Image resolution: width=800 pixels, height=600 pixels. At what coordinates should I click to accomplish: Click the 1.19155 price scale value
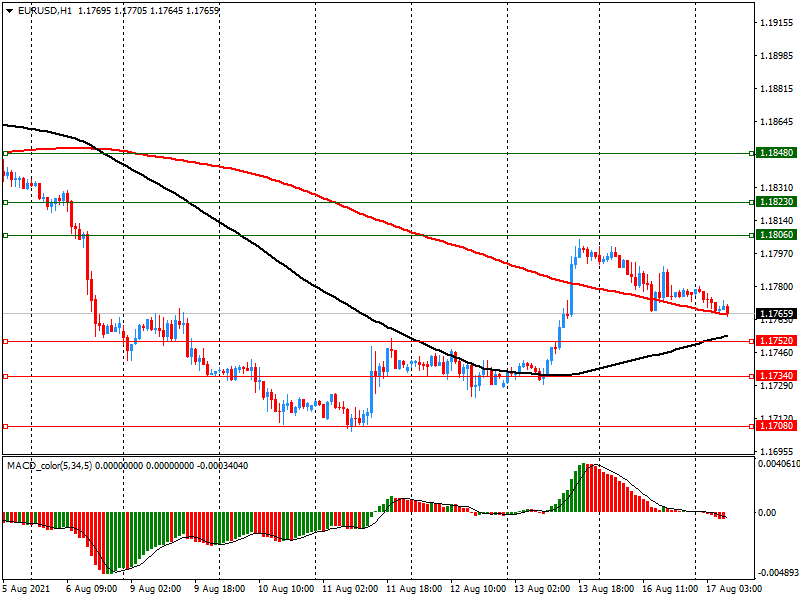(777, 22)
